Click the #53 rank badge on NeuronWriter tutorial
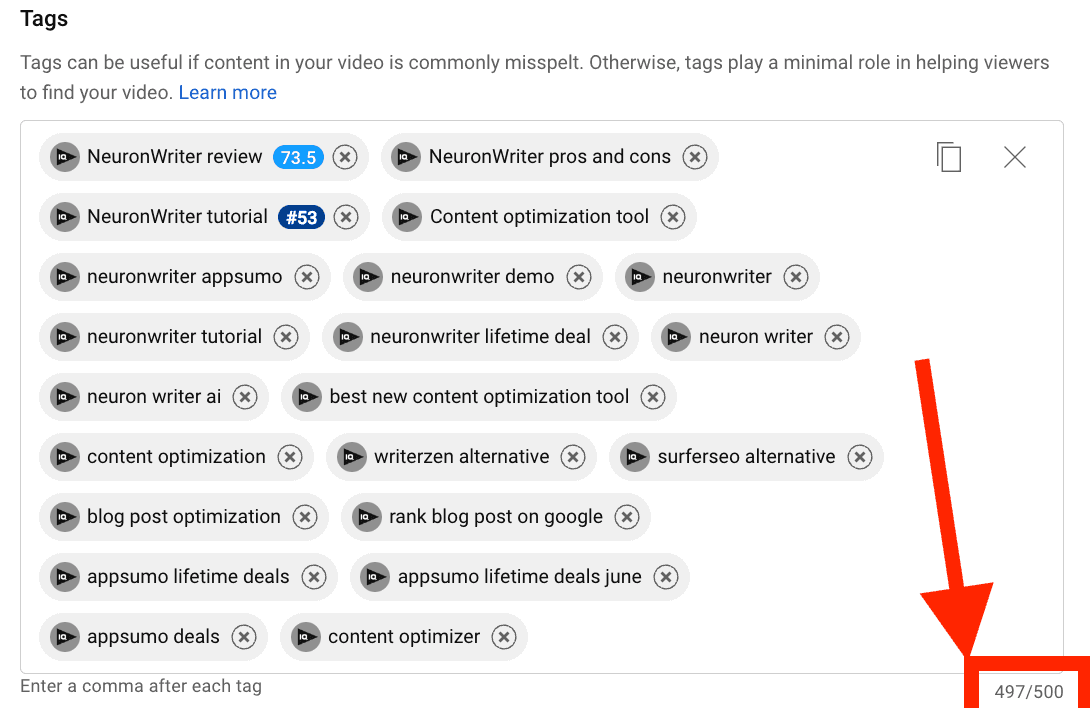The image size is (1090, 708). pyautogui.click(x=301, y=217)
